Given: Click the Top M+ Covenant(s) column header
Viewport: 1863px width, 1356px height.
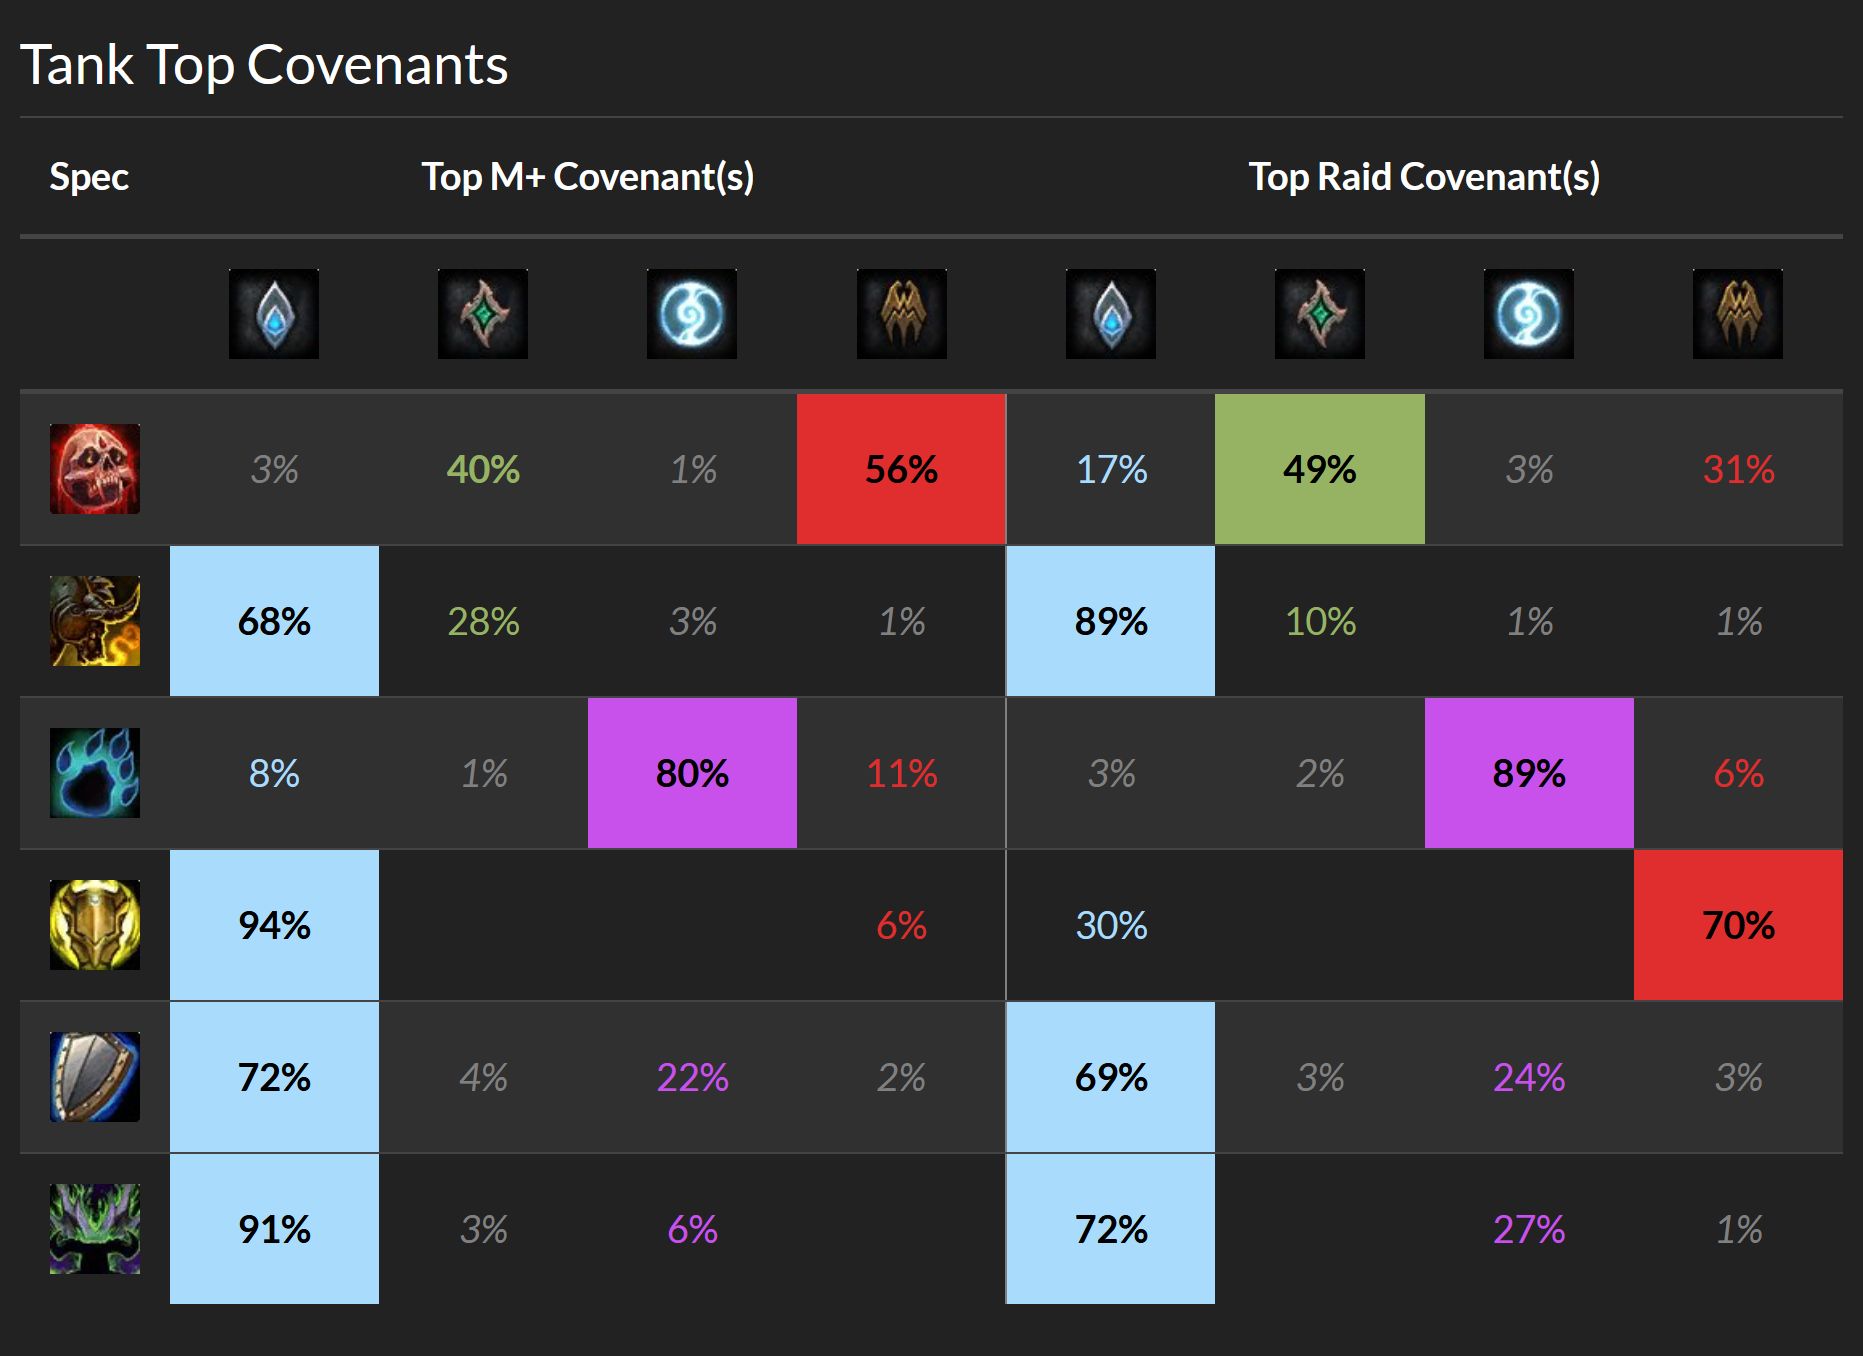Looking at the screenshot, I should pyautogui.click(x=588, y=177).
